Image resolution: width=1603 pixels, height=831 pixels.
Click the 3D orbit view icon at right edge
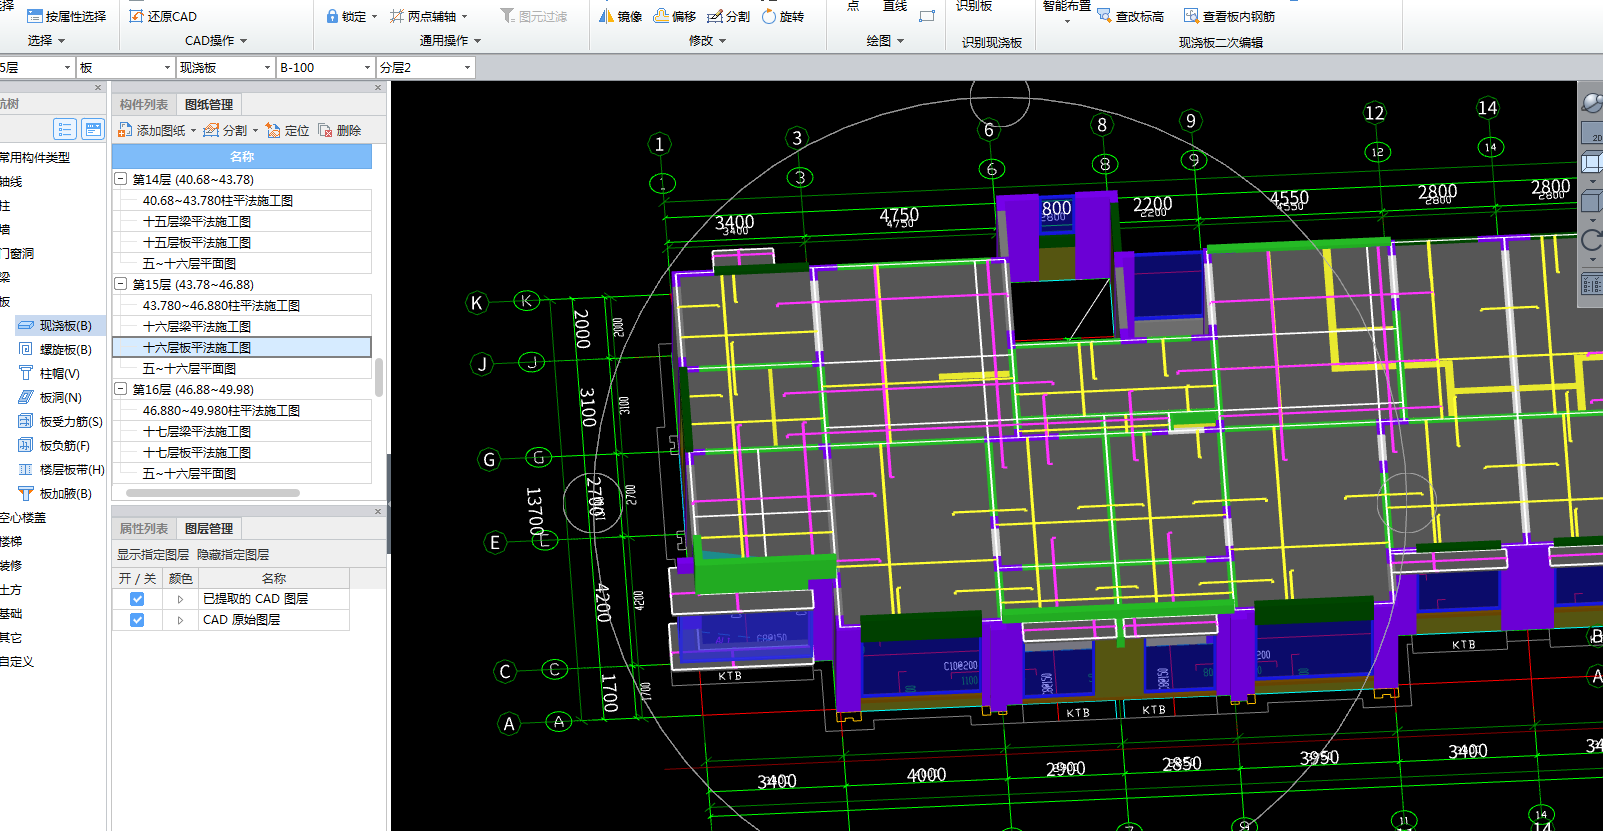(1592, 102)
